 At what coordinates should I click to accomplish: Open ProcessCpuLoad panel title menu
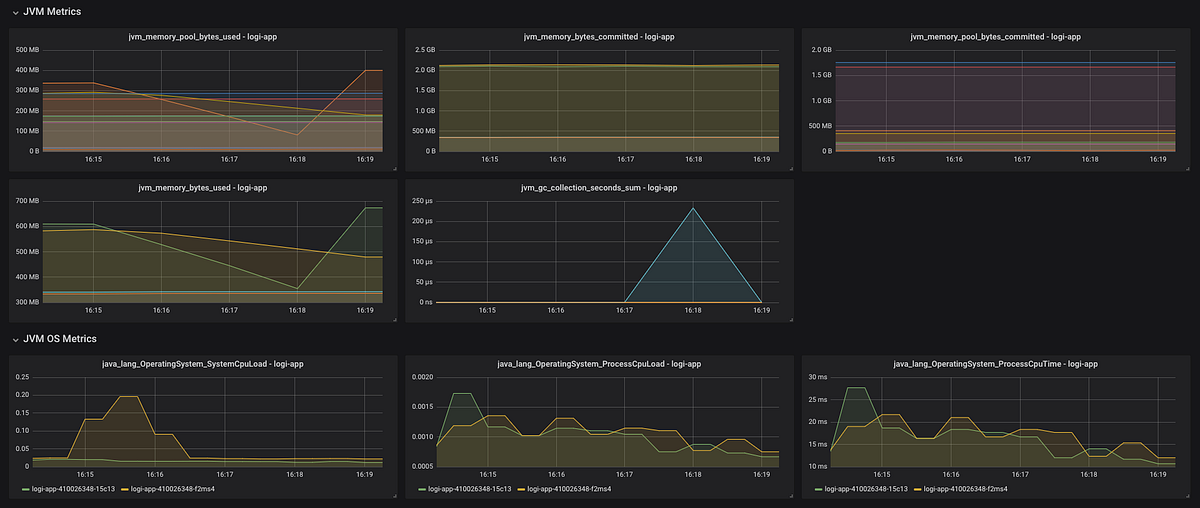tap(599, 364)
